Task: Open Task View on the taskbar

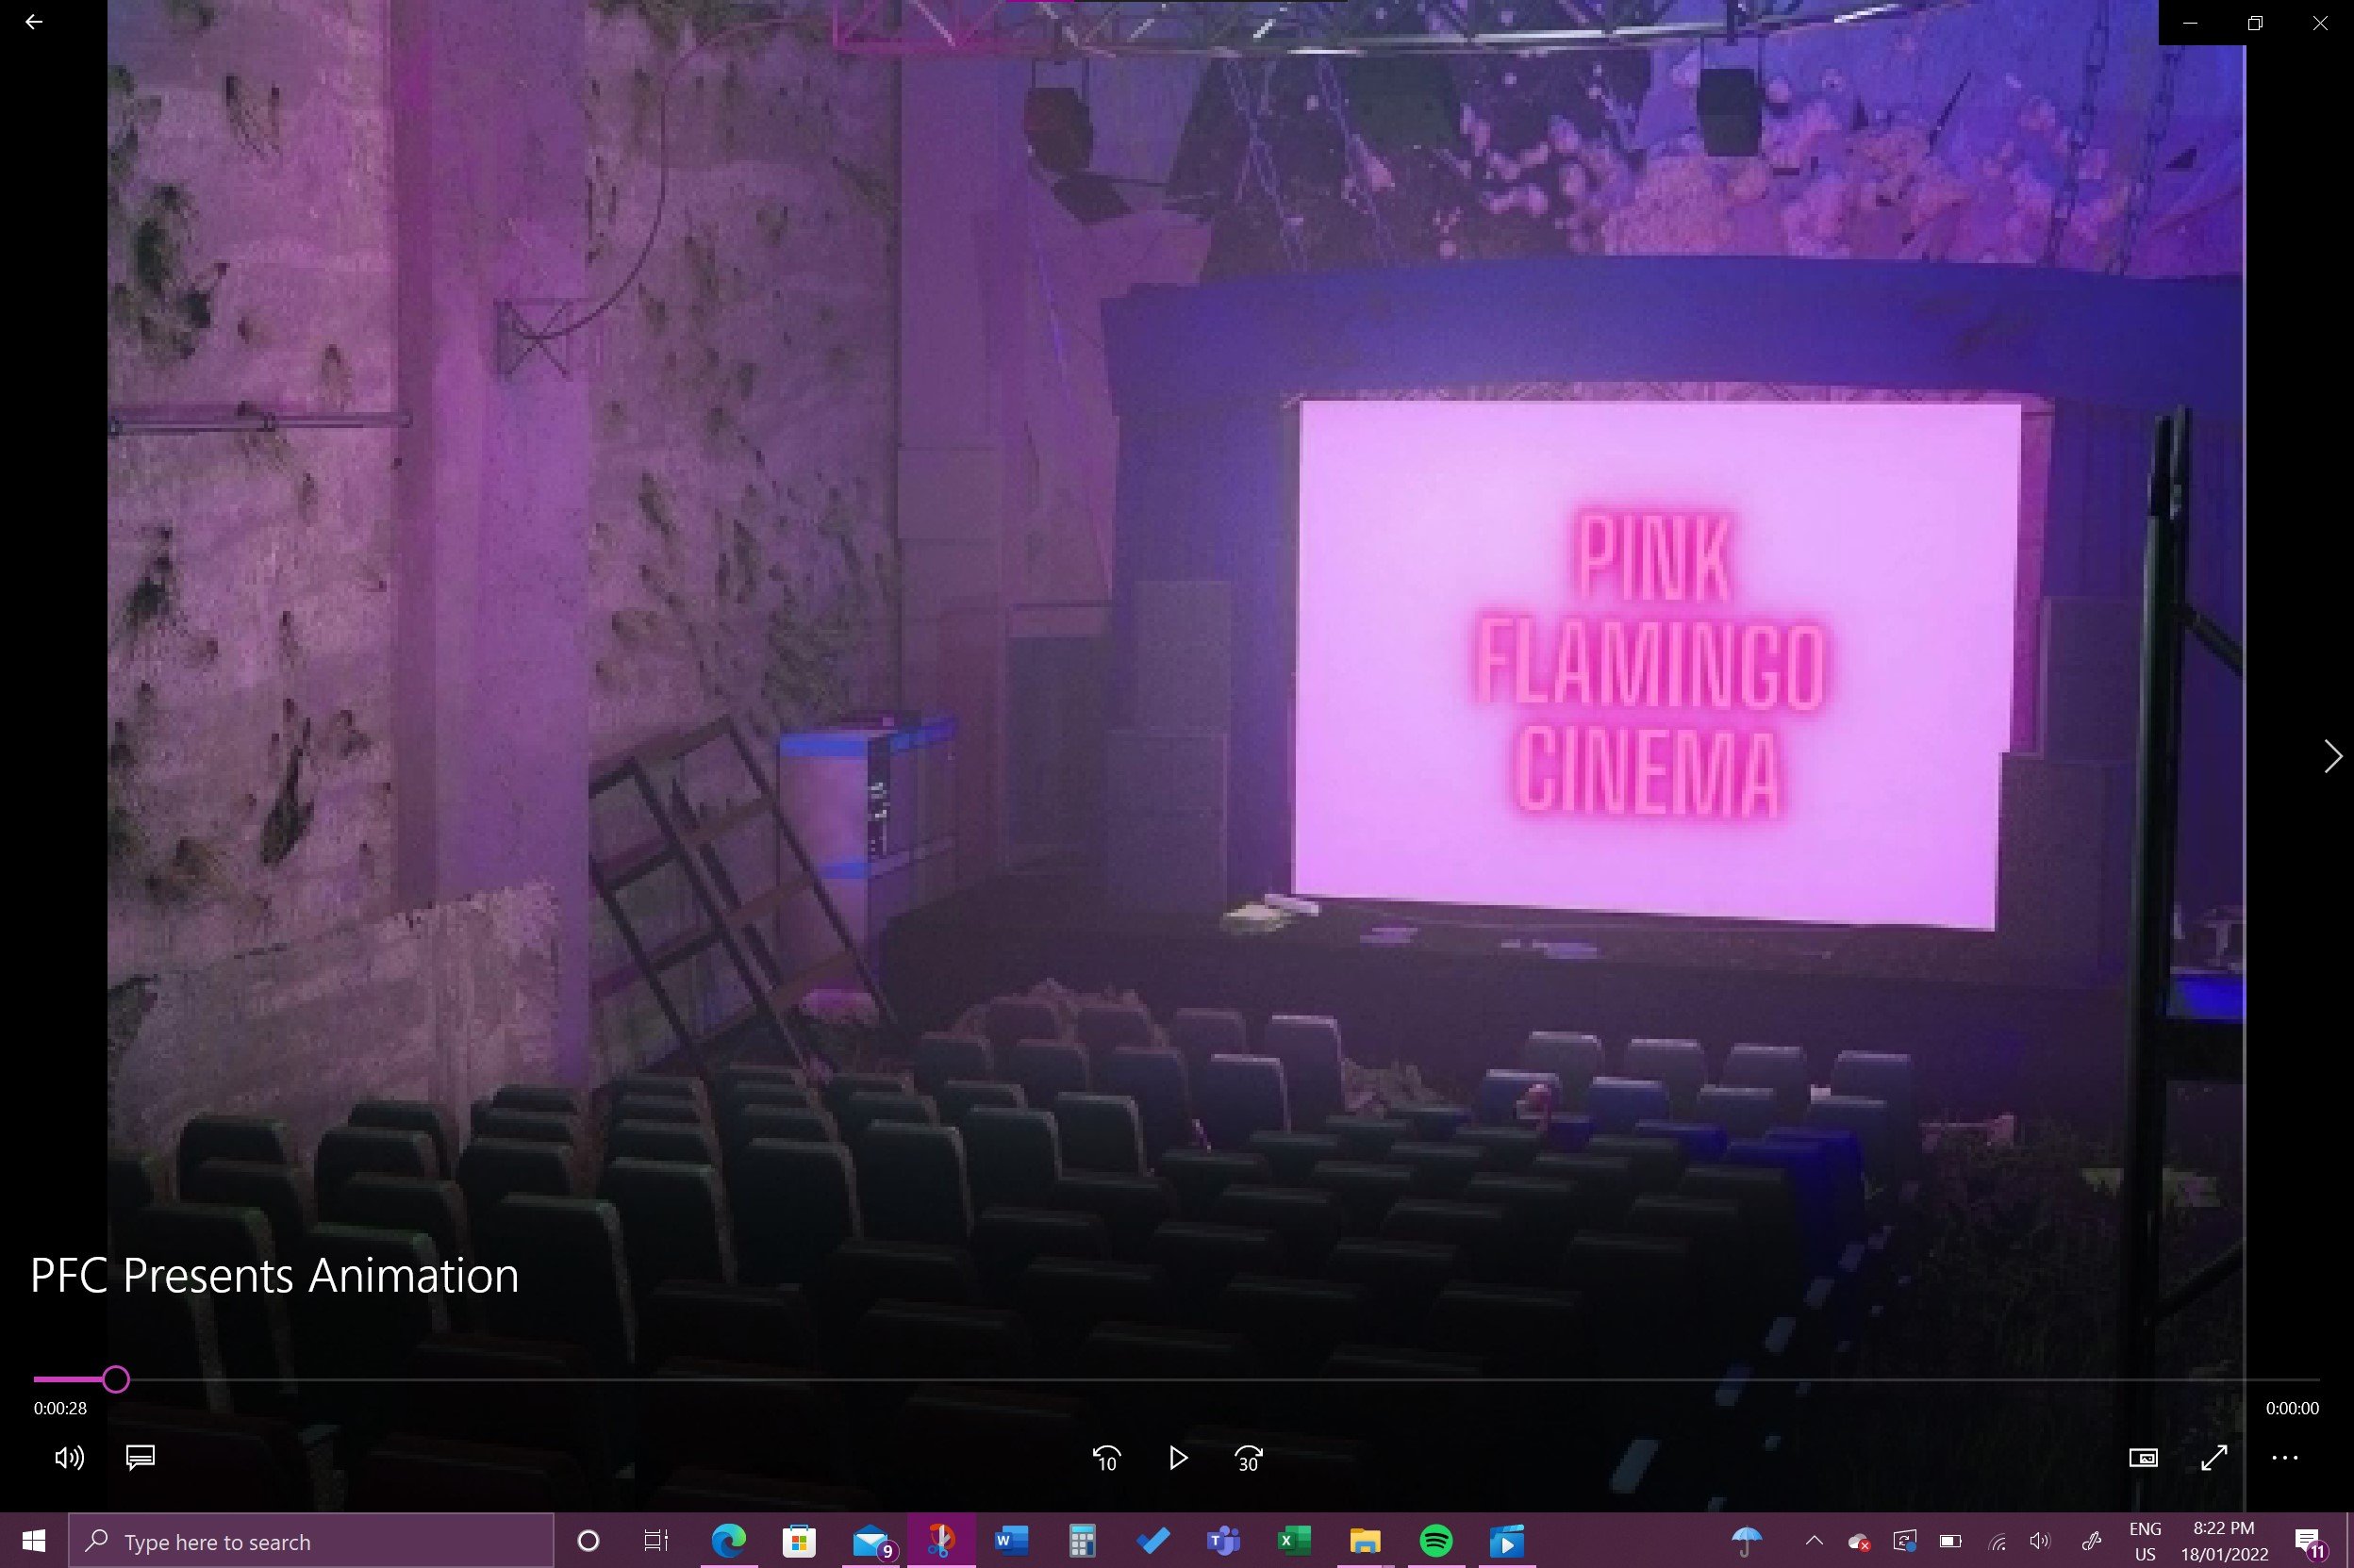Action: [656, 1541]
